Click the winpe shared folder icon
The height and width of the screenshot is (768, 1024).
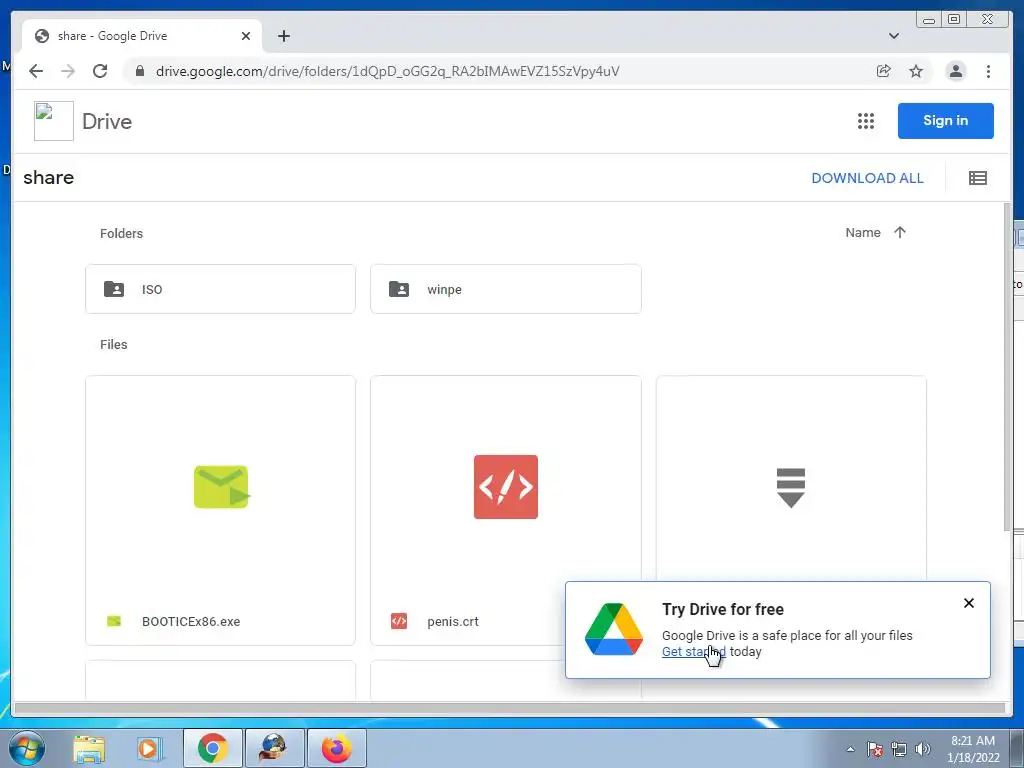click(x=398, y=289)
